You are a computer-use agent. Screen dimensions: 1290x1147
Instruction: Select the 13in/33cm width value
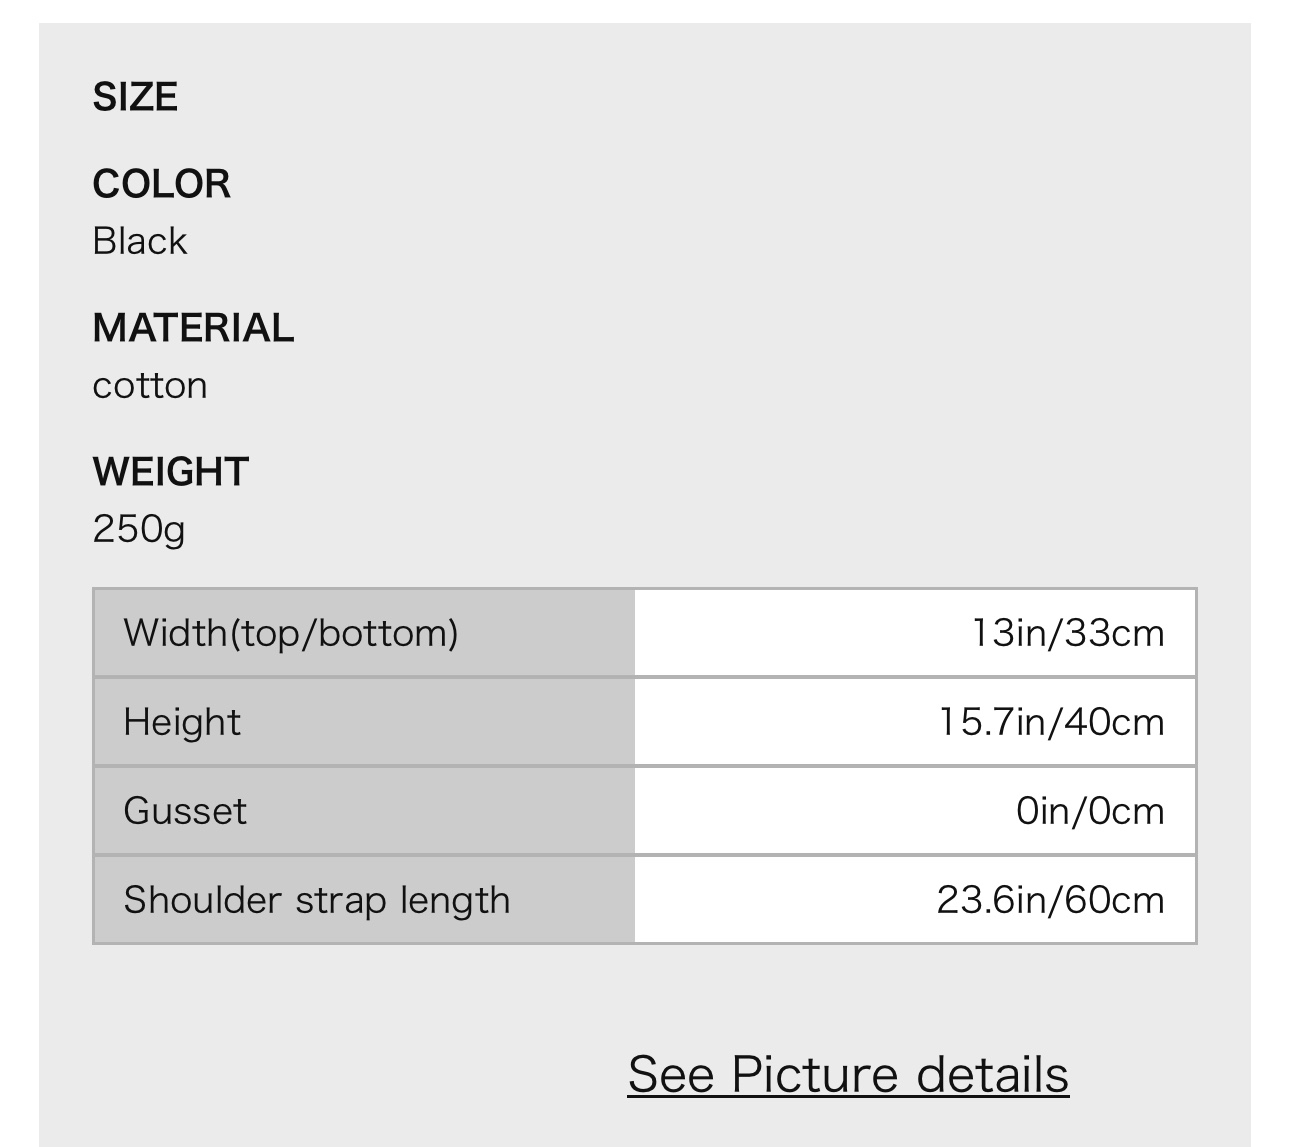(x=1069, y=632)
